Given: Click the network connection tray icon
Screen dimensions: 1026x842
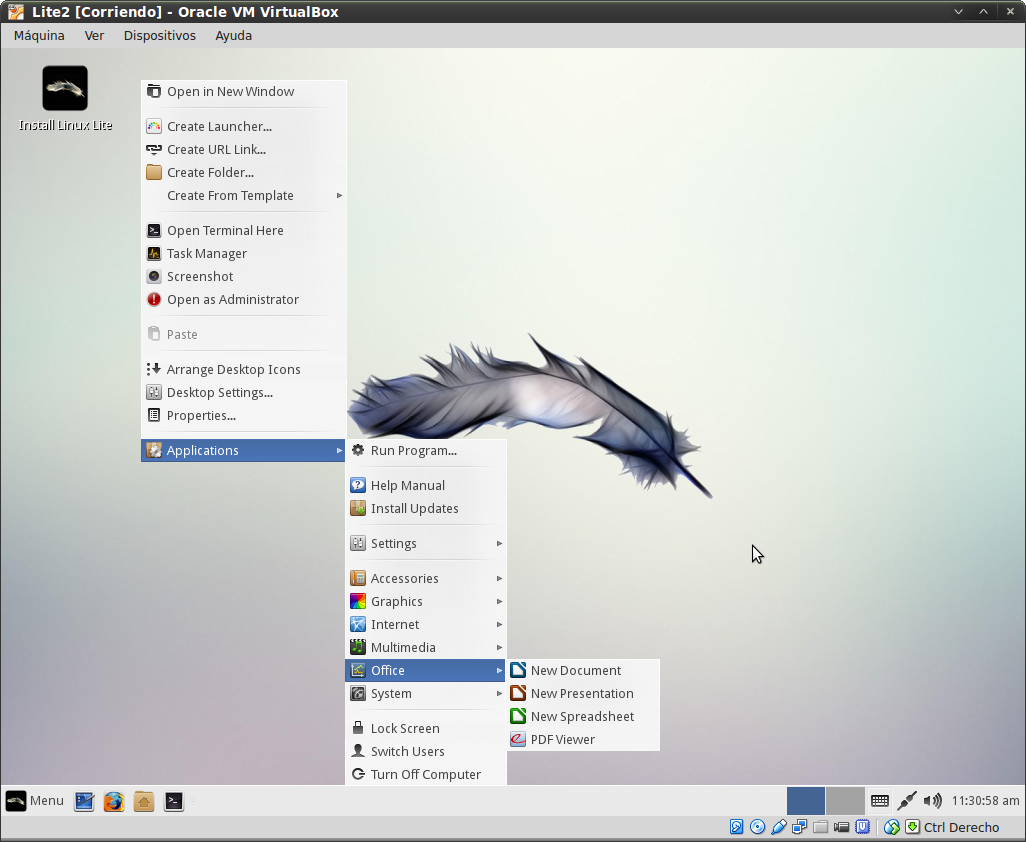Looking at the screenshot, I should (907, 801).
